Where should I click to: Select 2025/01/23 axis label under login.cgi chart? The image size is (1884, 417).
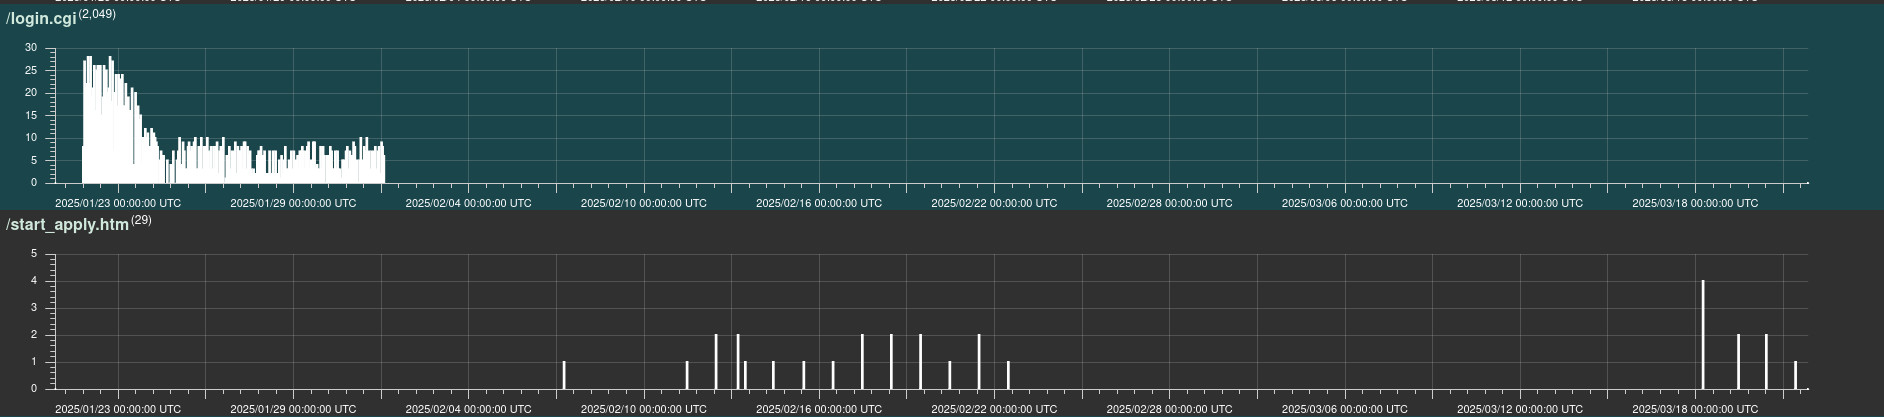[118, 203]
